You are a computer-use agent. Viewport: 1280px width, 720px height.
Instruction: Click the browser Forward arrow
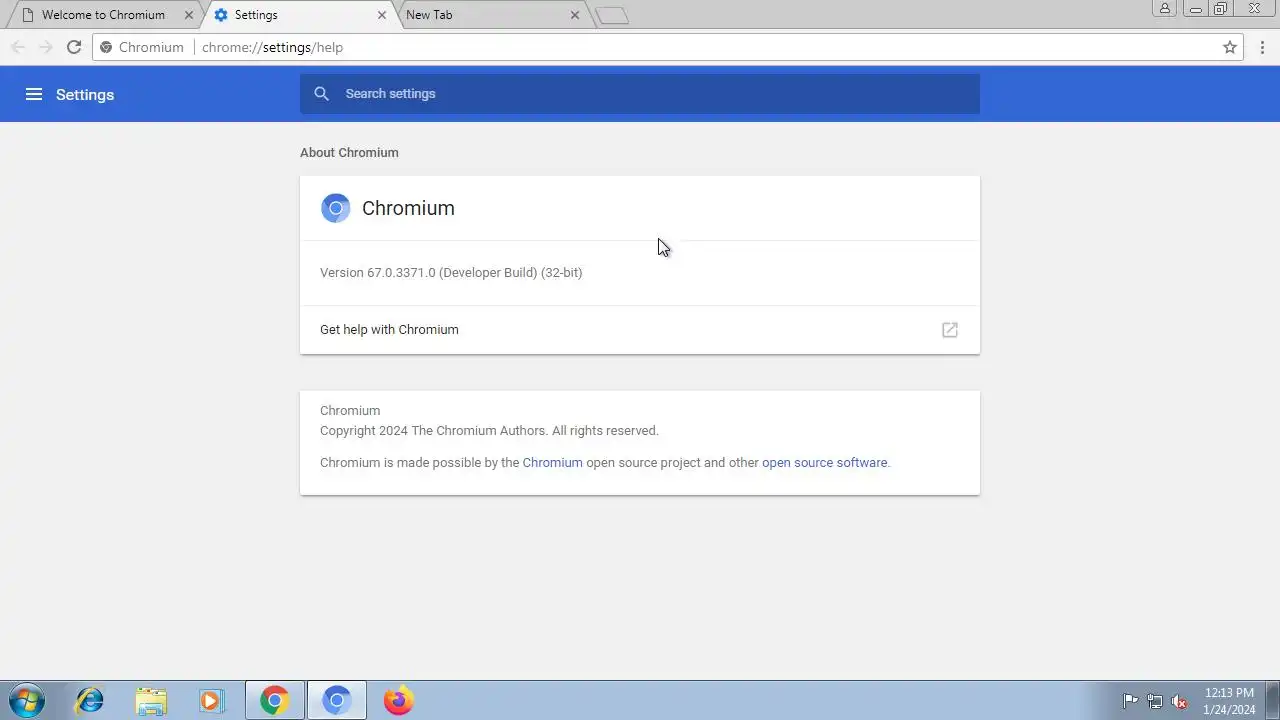point(46,47)
